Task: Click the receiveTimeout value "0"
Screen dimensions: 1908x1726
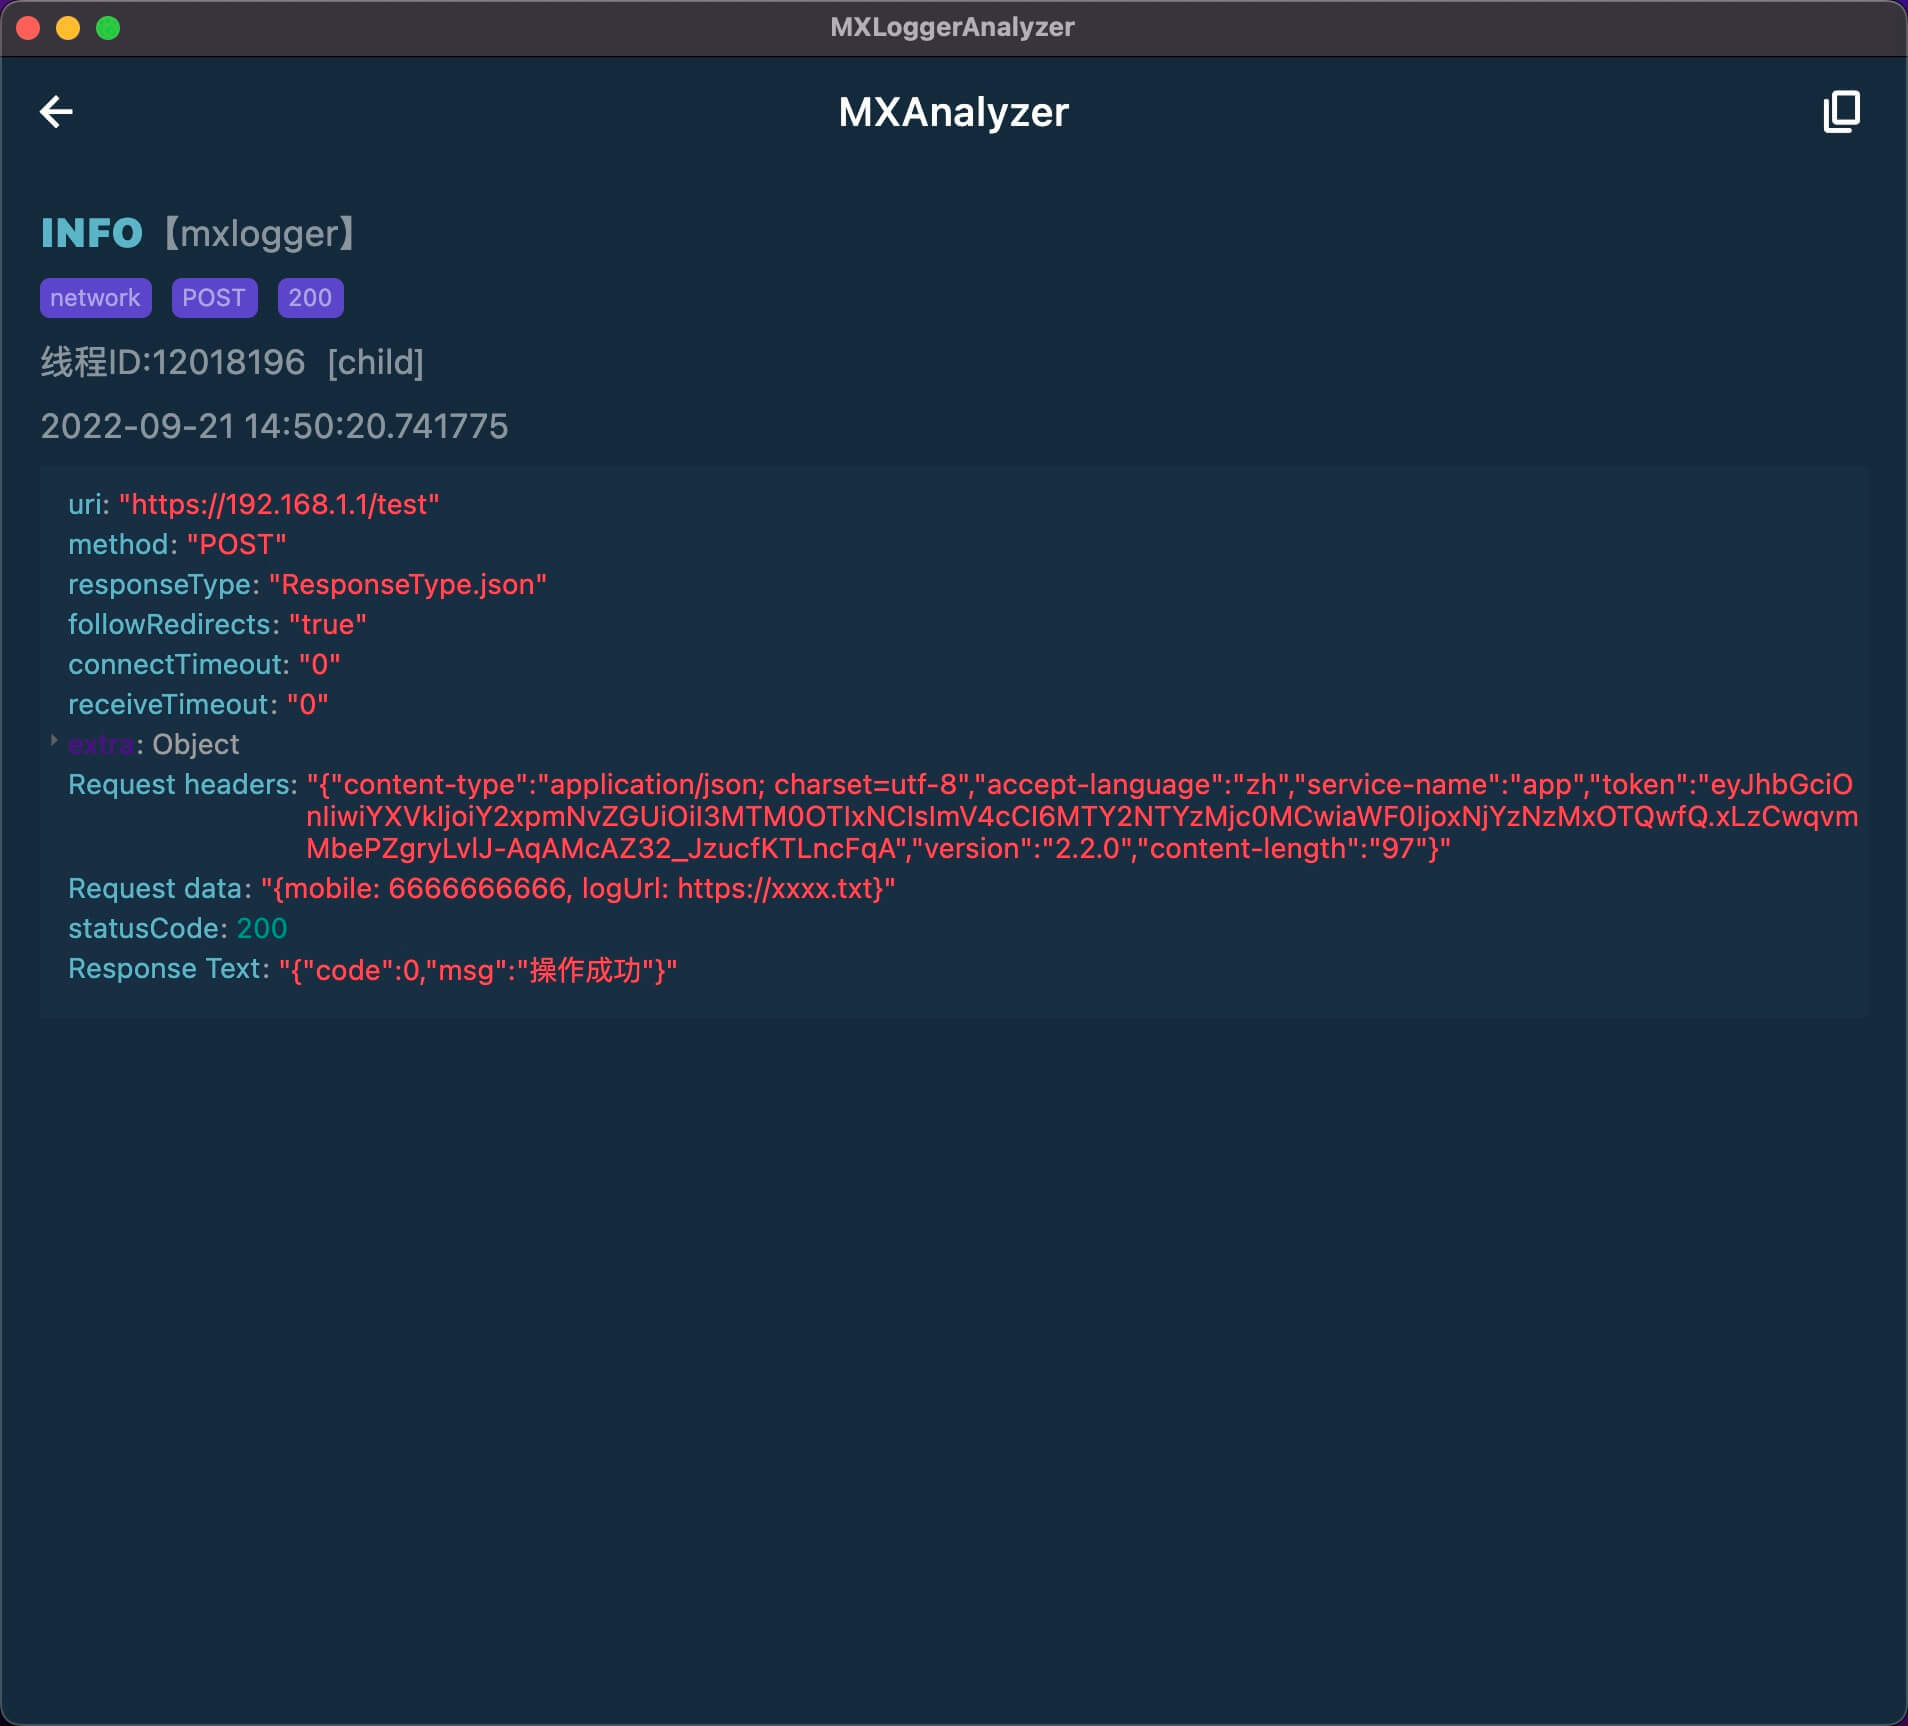Action: coord(308,704)
